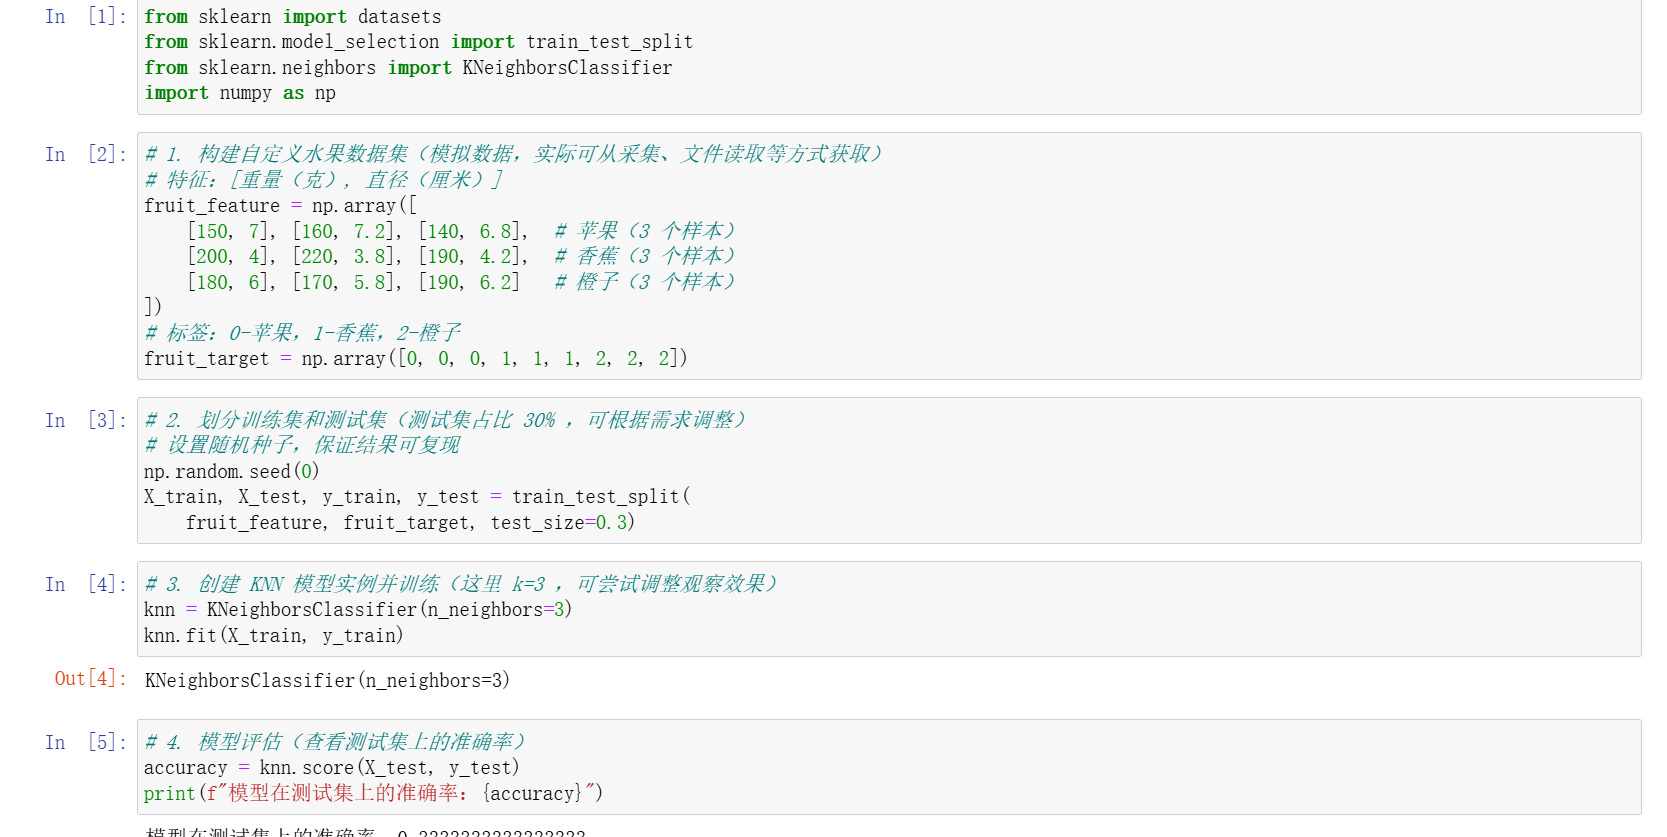
Task: Click the '# 3.' KNN model comment
Action: [462, 584]
